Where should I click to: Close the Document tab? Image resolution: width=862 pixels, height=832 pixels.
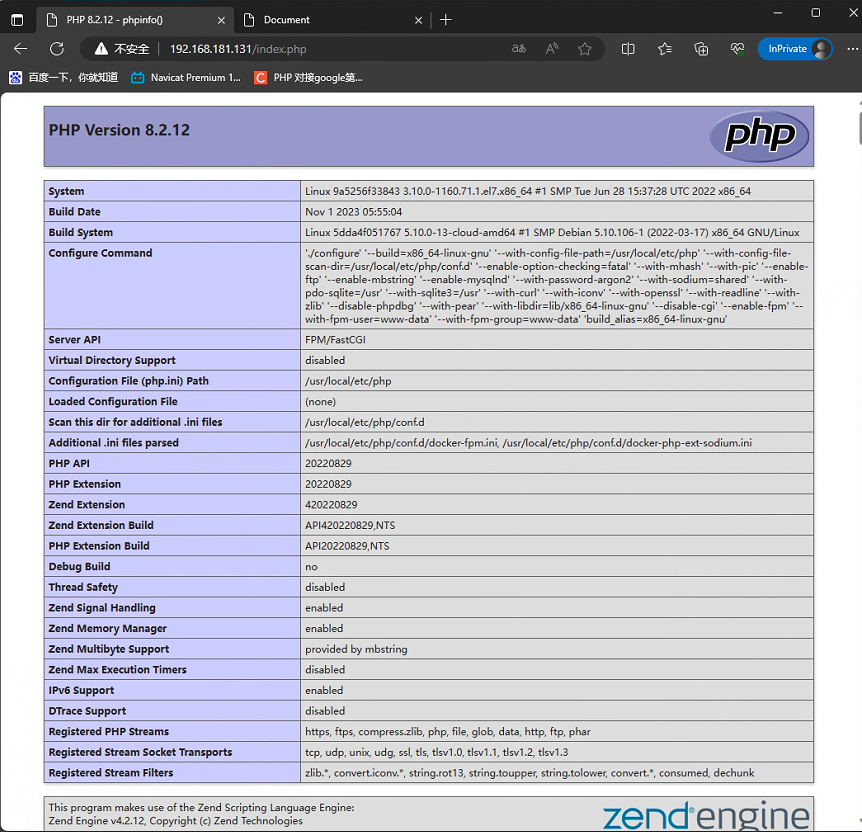pyautogui.click(x=418, y=20)
